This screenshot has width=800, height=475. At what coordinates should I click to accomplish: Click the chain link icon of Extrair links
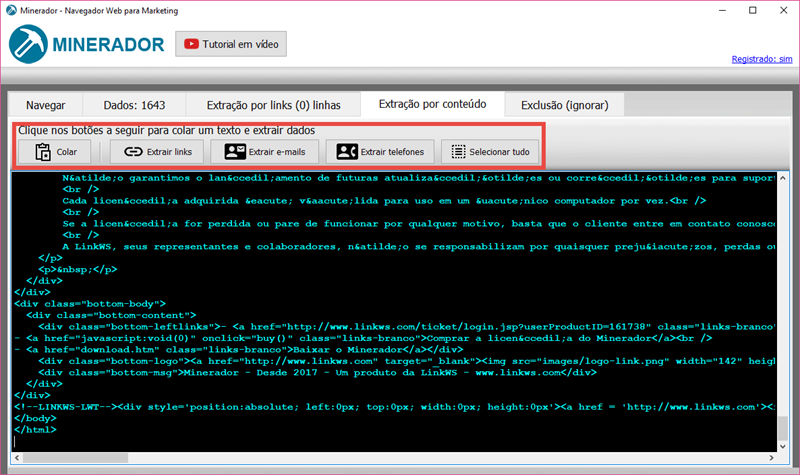coord(133,152)
